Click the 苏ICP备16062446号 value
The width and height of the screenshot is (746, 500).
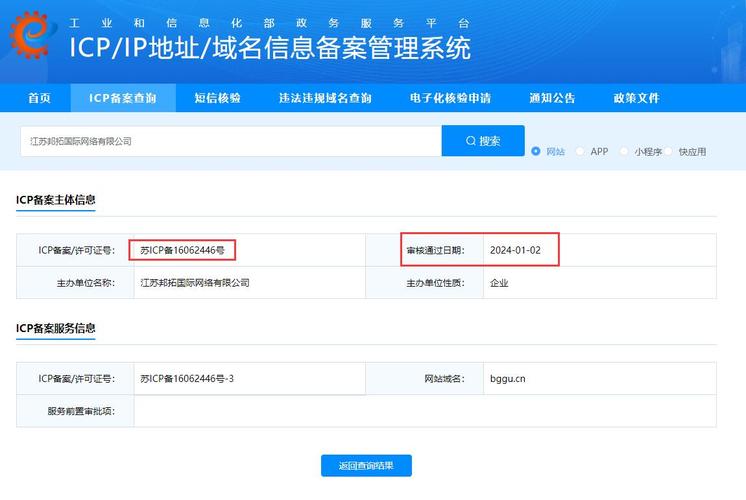click(182, 250)
